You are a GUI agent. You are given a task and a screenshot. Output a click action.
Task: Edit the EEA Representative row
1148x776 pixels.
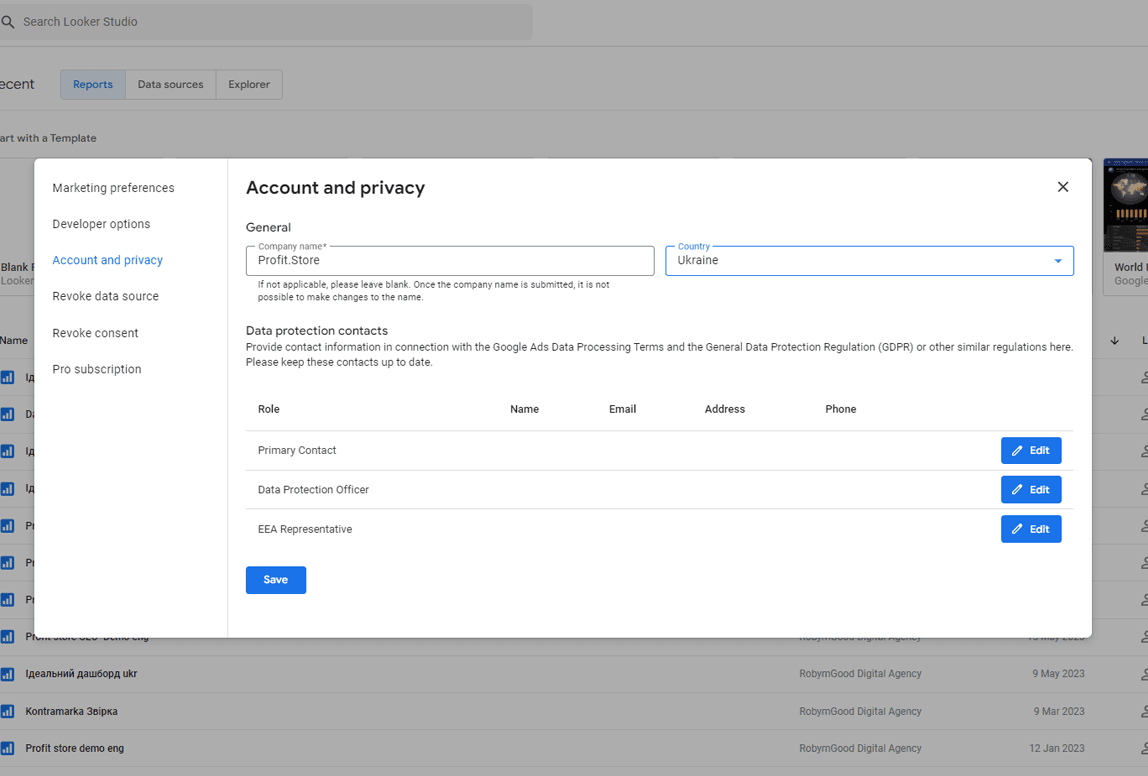[1031, 529]
